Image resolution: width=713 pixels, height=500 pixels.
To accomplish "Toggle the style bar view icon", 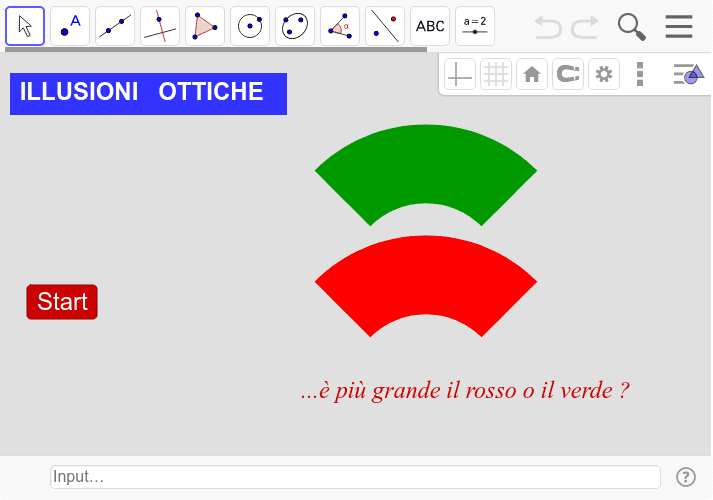I will (x=688, y=74).
